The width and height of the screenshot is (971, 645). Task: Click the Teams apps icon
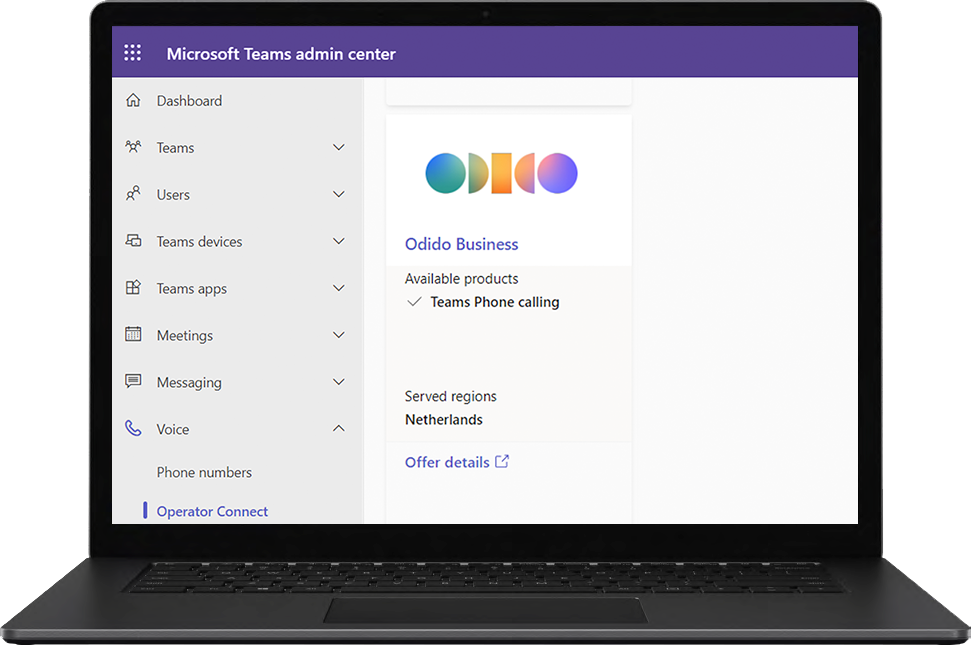[x=133, y=287]
